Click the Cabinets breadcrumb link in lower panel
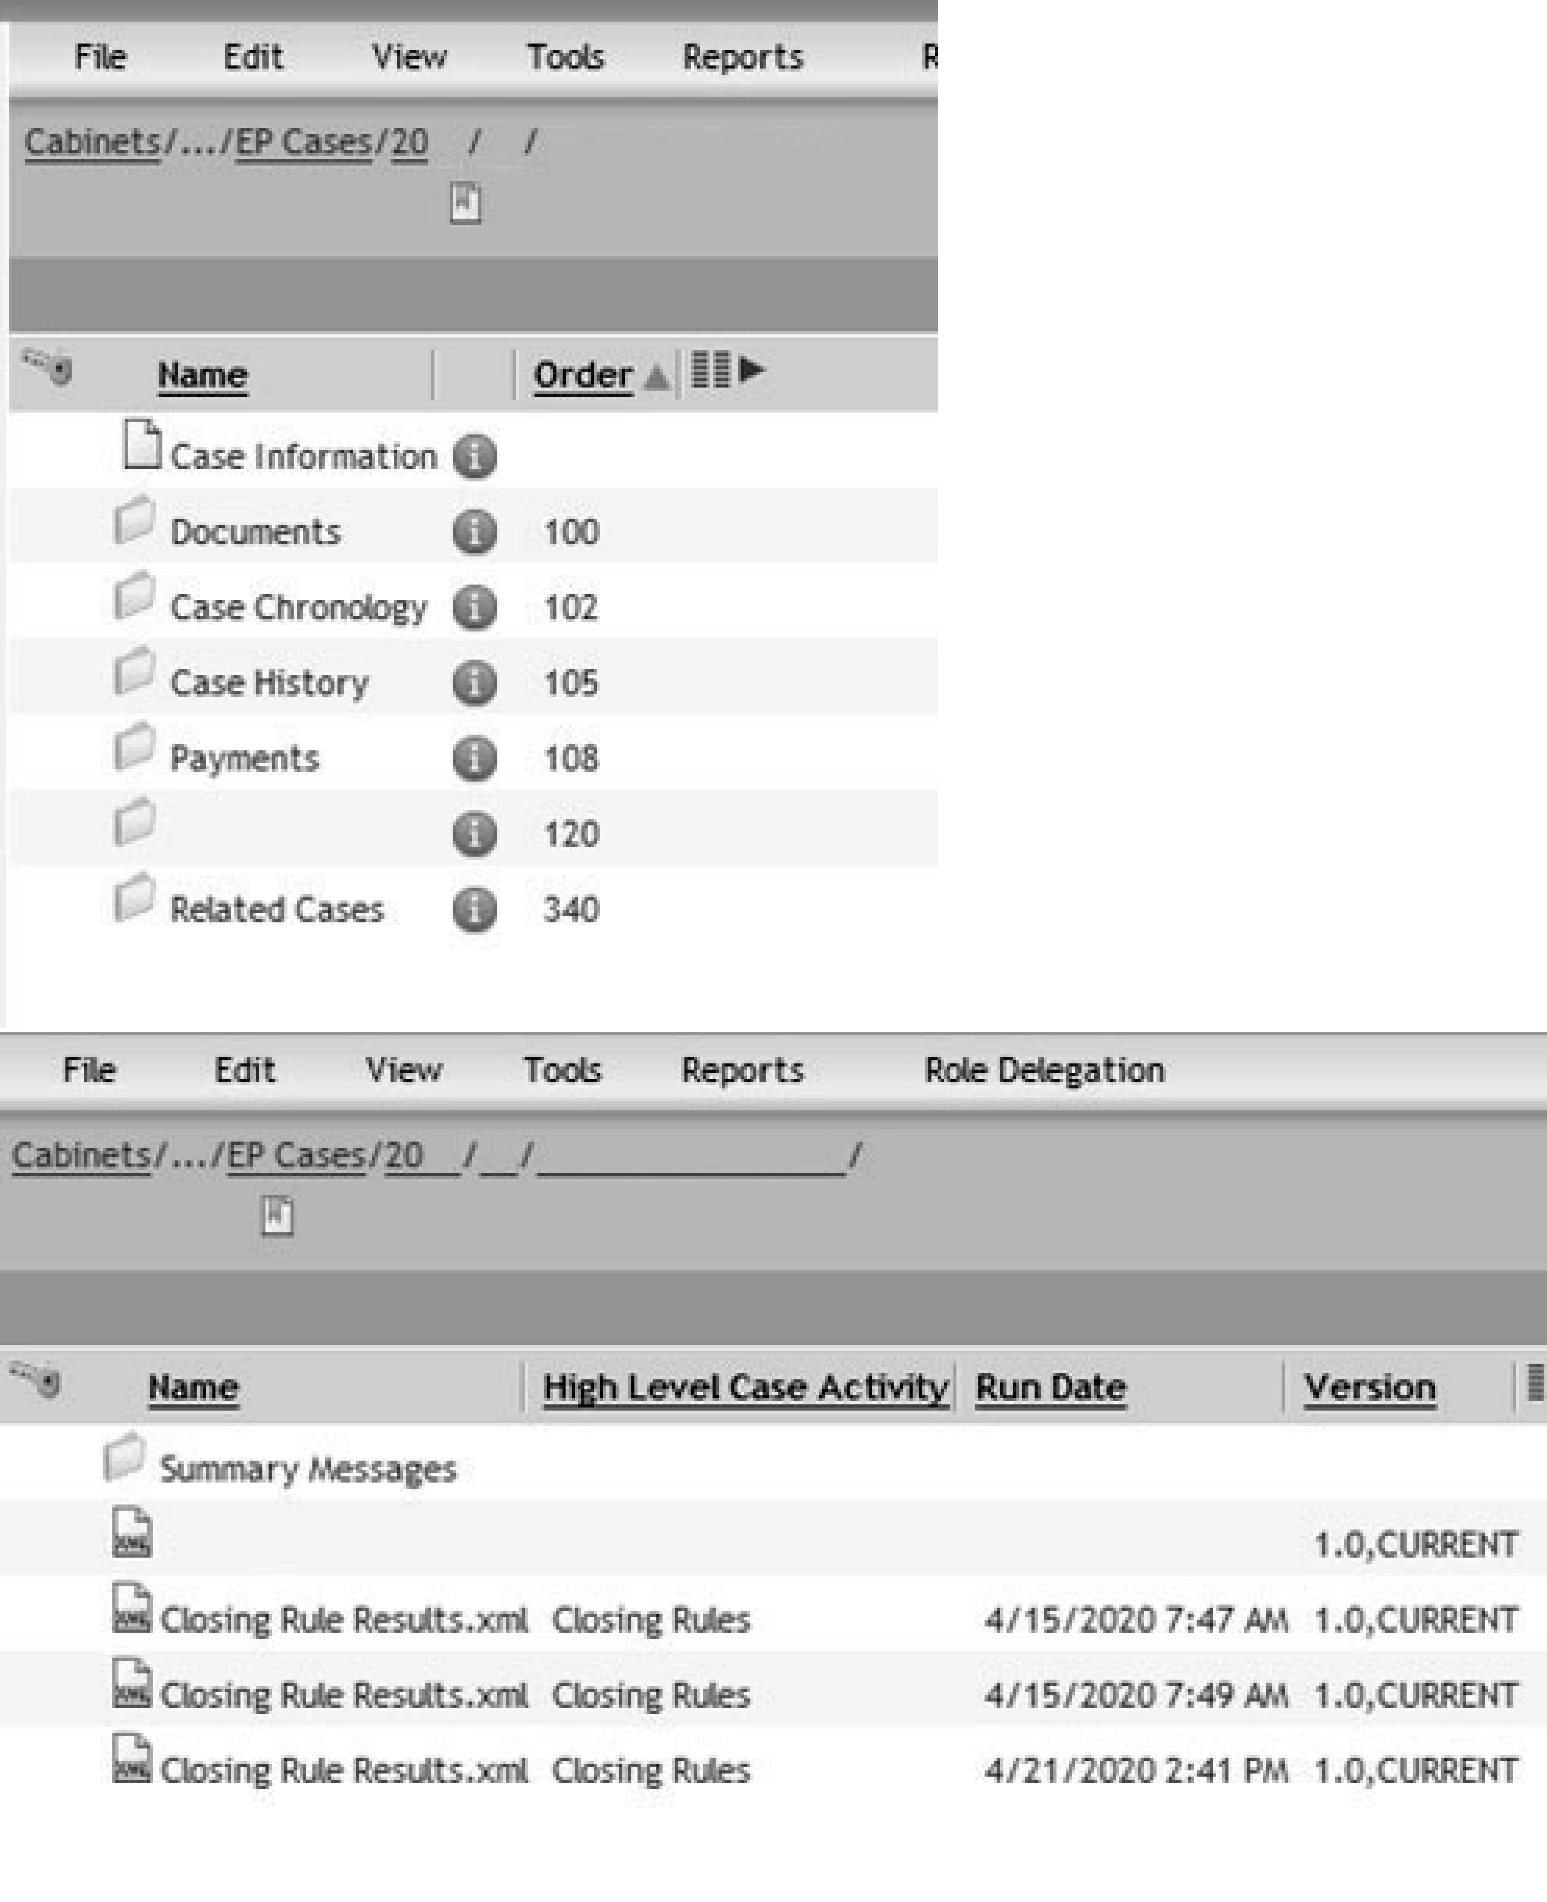 click(81, 1156)
